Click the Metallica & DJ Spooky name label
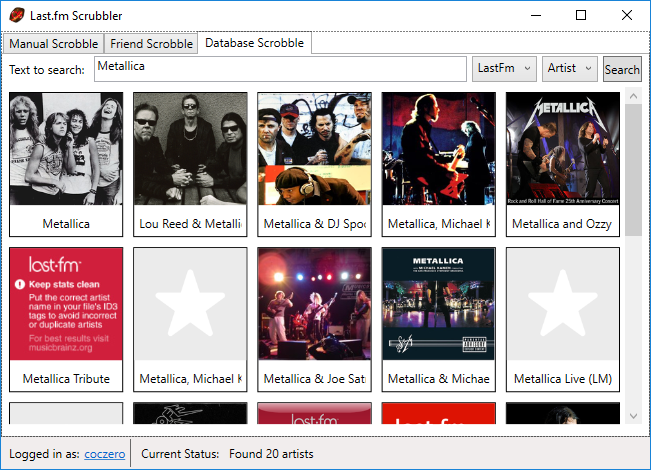This screenshot has width=651, height=470. point(314,224)
